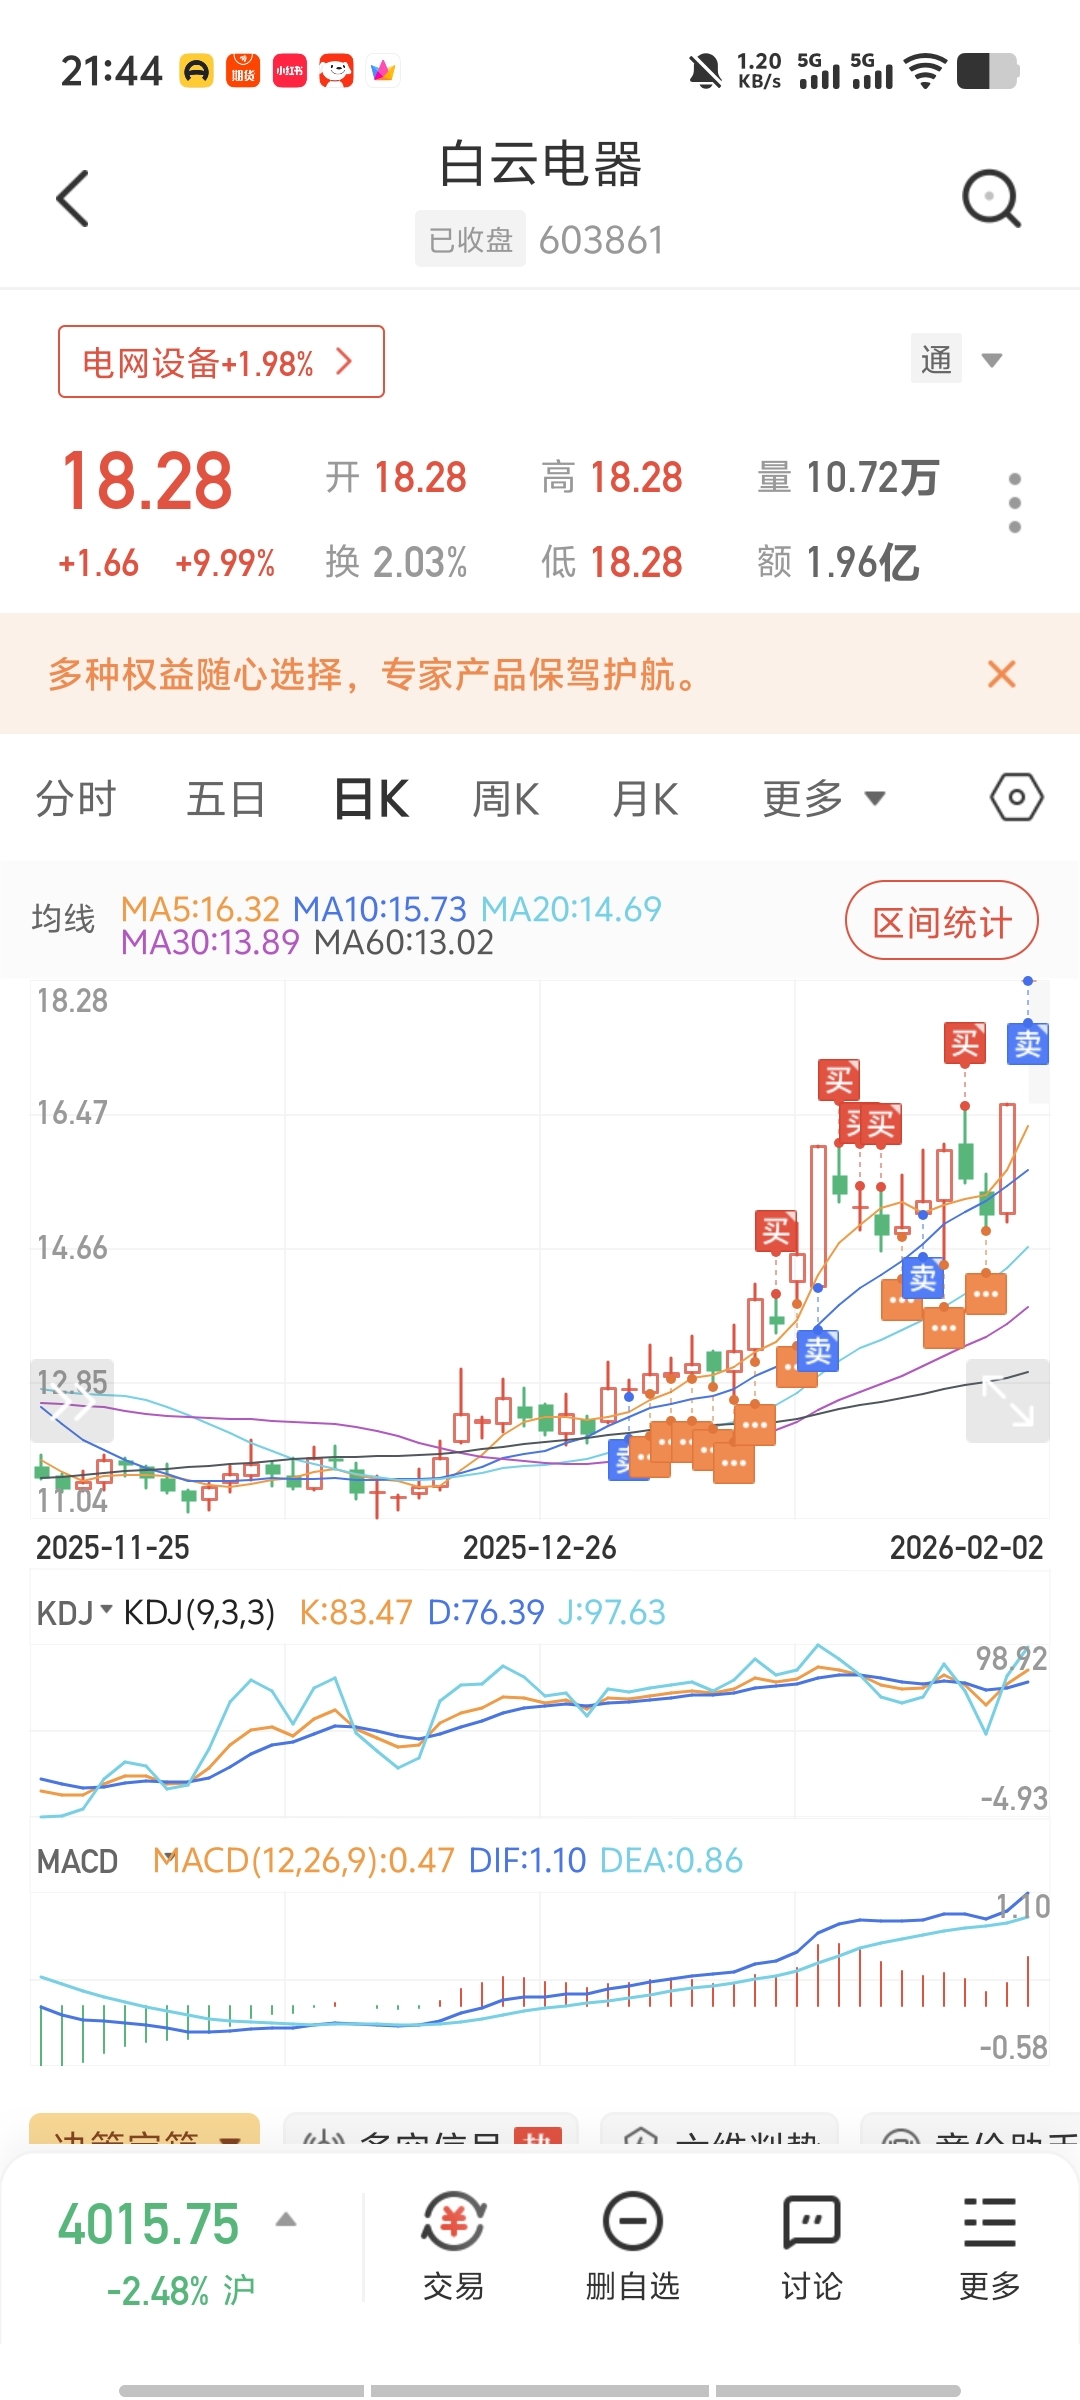This screenshot has width=1080, height=2400.
Task: Select the 日K tab
Action: (371, 798)
